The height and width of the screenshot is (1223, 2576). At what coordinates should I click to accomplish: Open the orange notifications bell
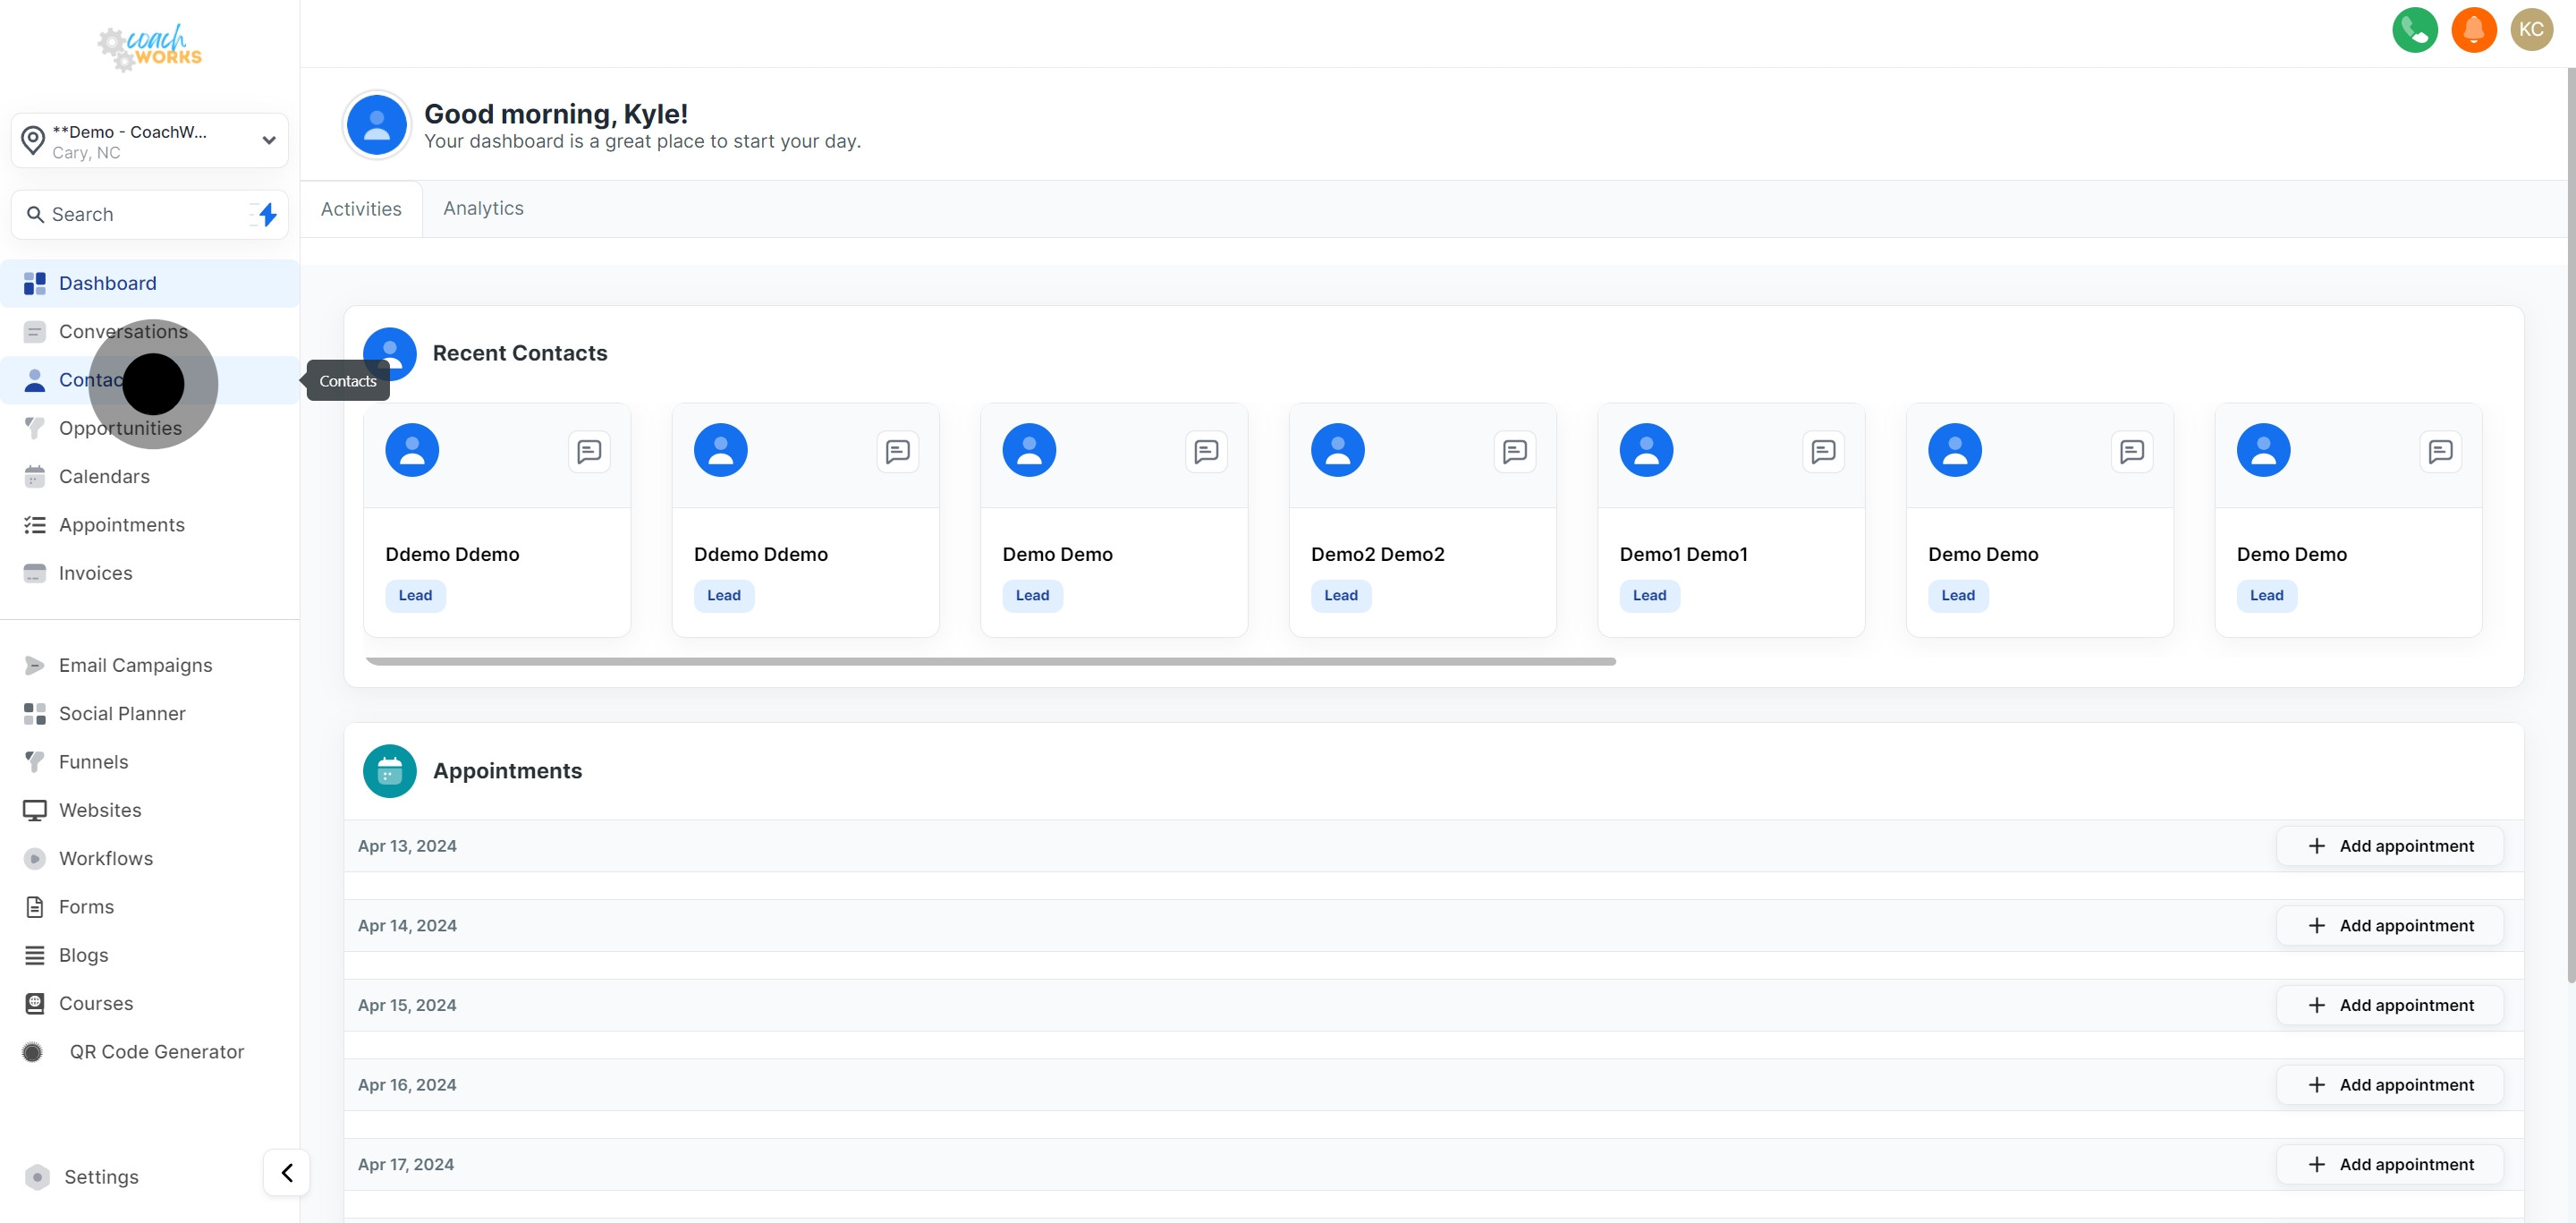point(2473,30)
